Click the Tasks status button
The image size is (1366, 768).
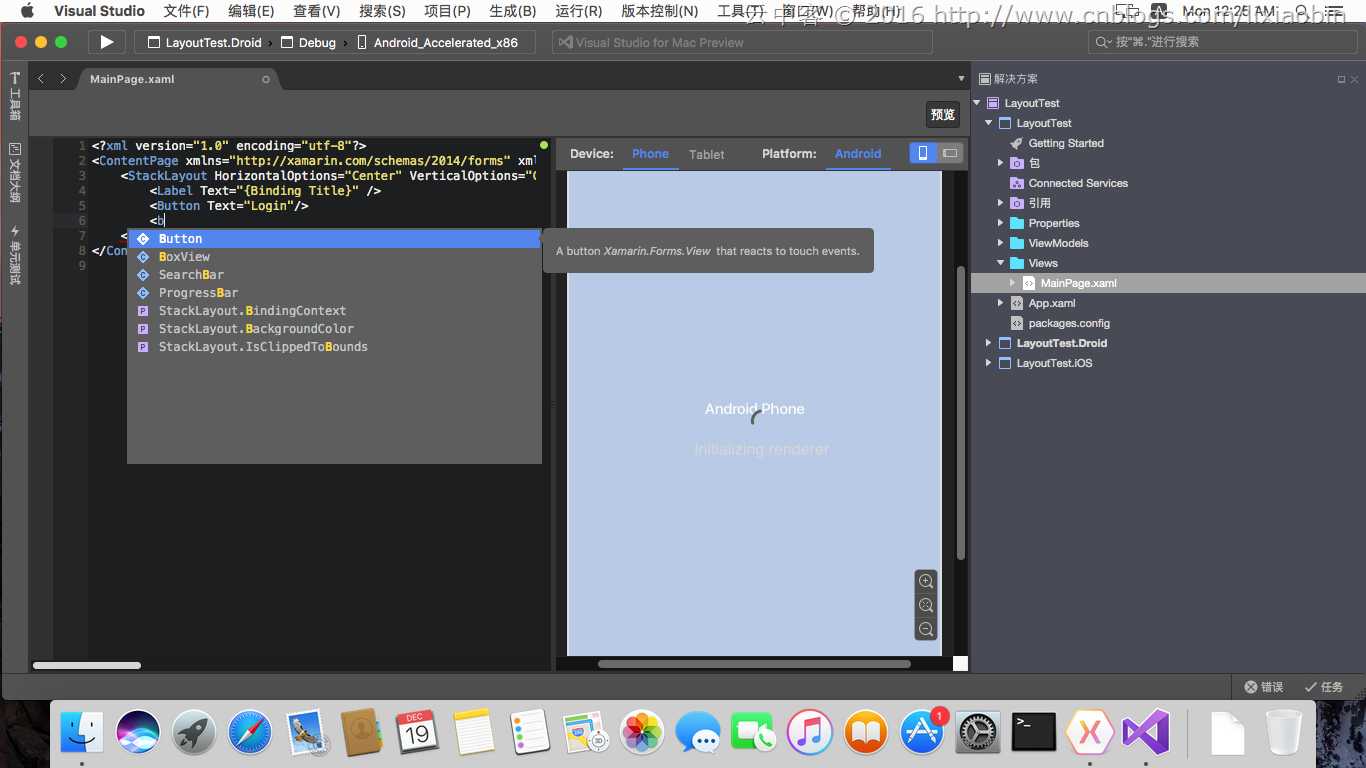click(1324, 687)
